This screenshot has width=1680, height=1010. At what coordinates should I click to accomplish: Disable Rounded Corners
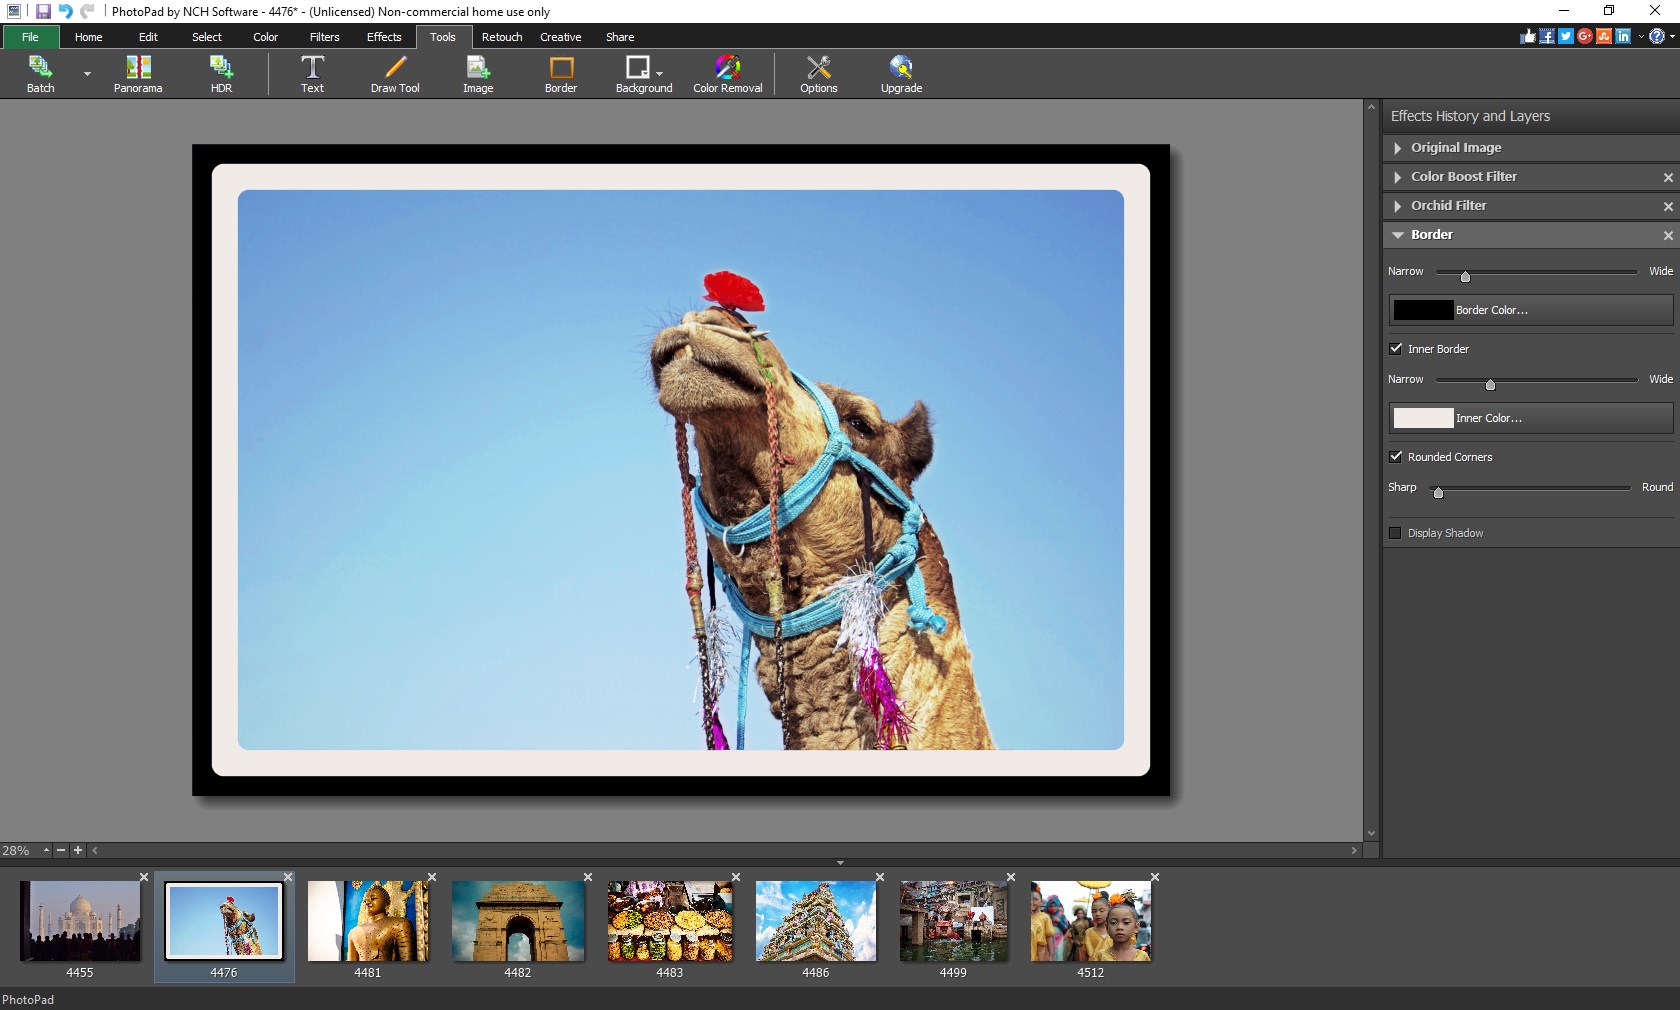pyautogui.click(x=1395, y=457)
